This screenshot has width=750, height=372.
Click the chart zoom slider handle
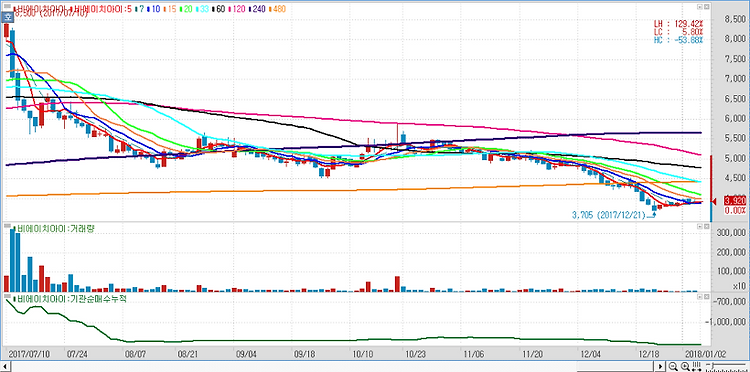[x=713, y=366]
